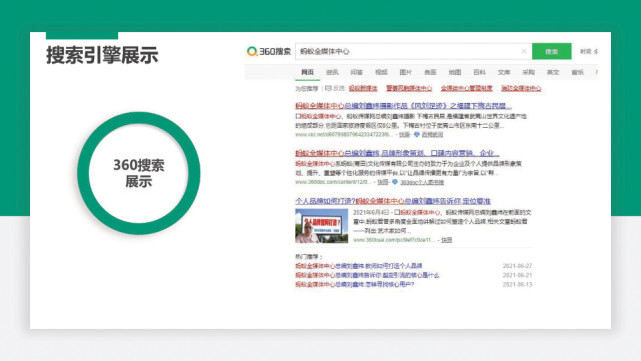641x361 pixels.
Task: Open 快照 for the 360doc.com result
Action: point(383,182)
